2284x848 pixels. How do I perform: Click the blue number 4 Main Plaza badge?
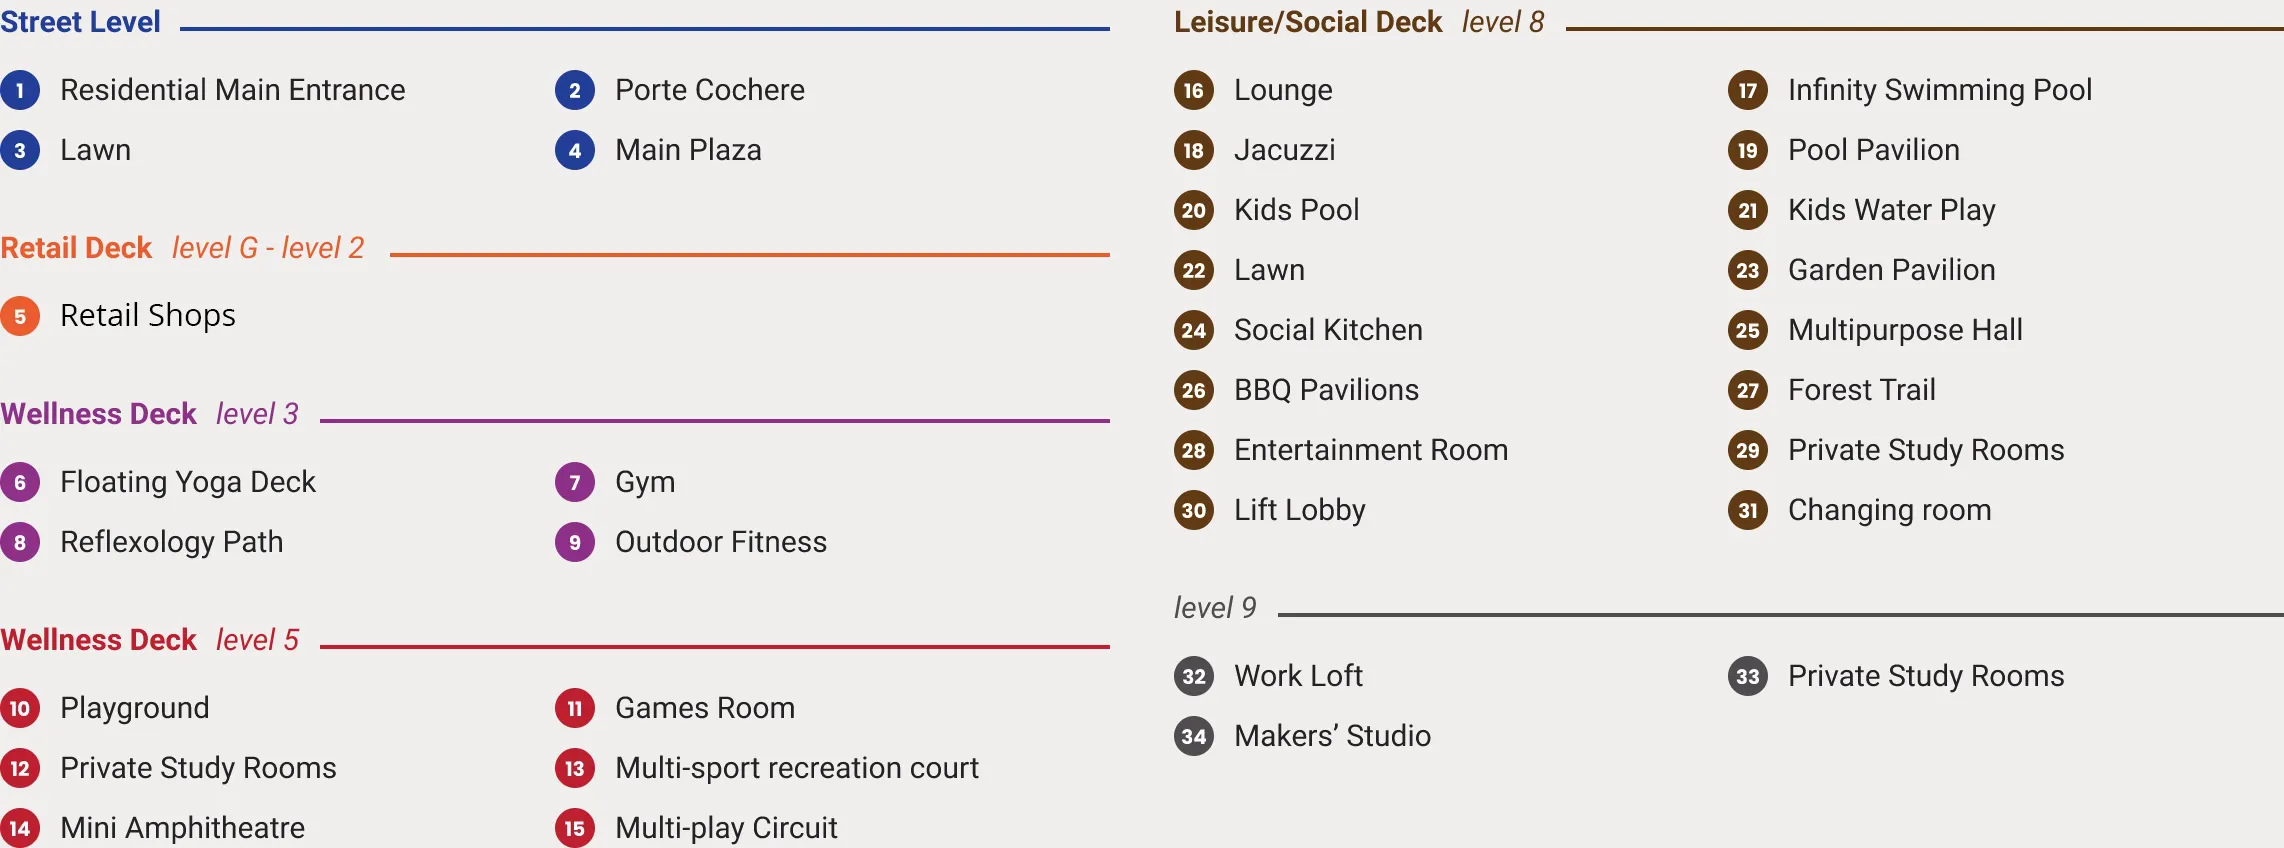click(575, 150)
